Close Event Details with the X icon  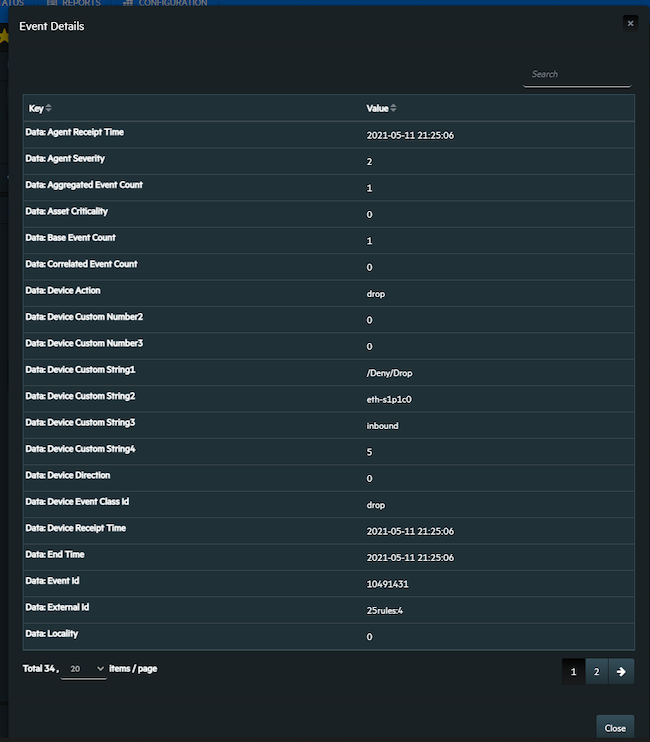(x=629, y=23)
